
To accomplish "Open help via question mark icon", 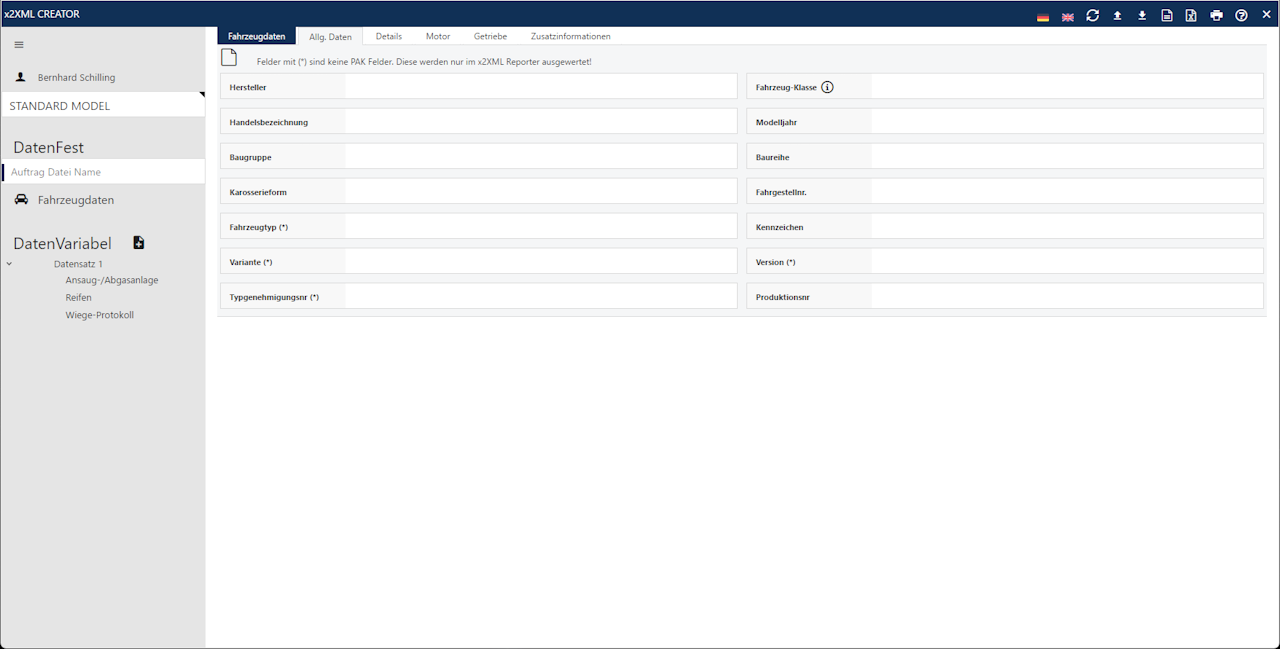I will (1241, 16).
